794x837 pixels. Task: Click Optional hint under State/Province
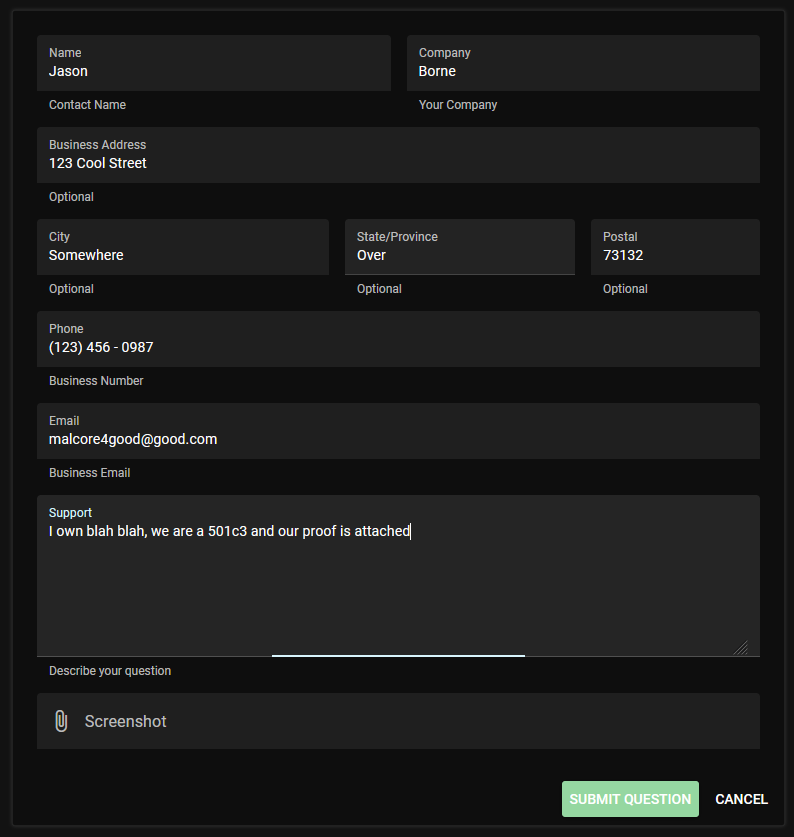[379, 289]
